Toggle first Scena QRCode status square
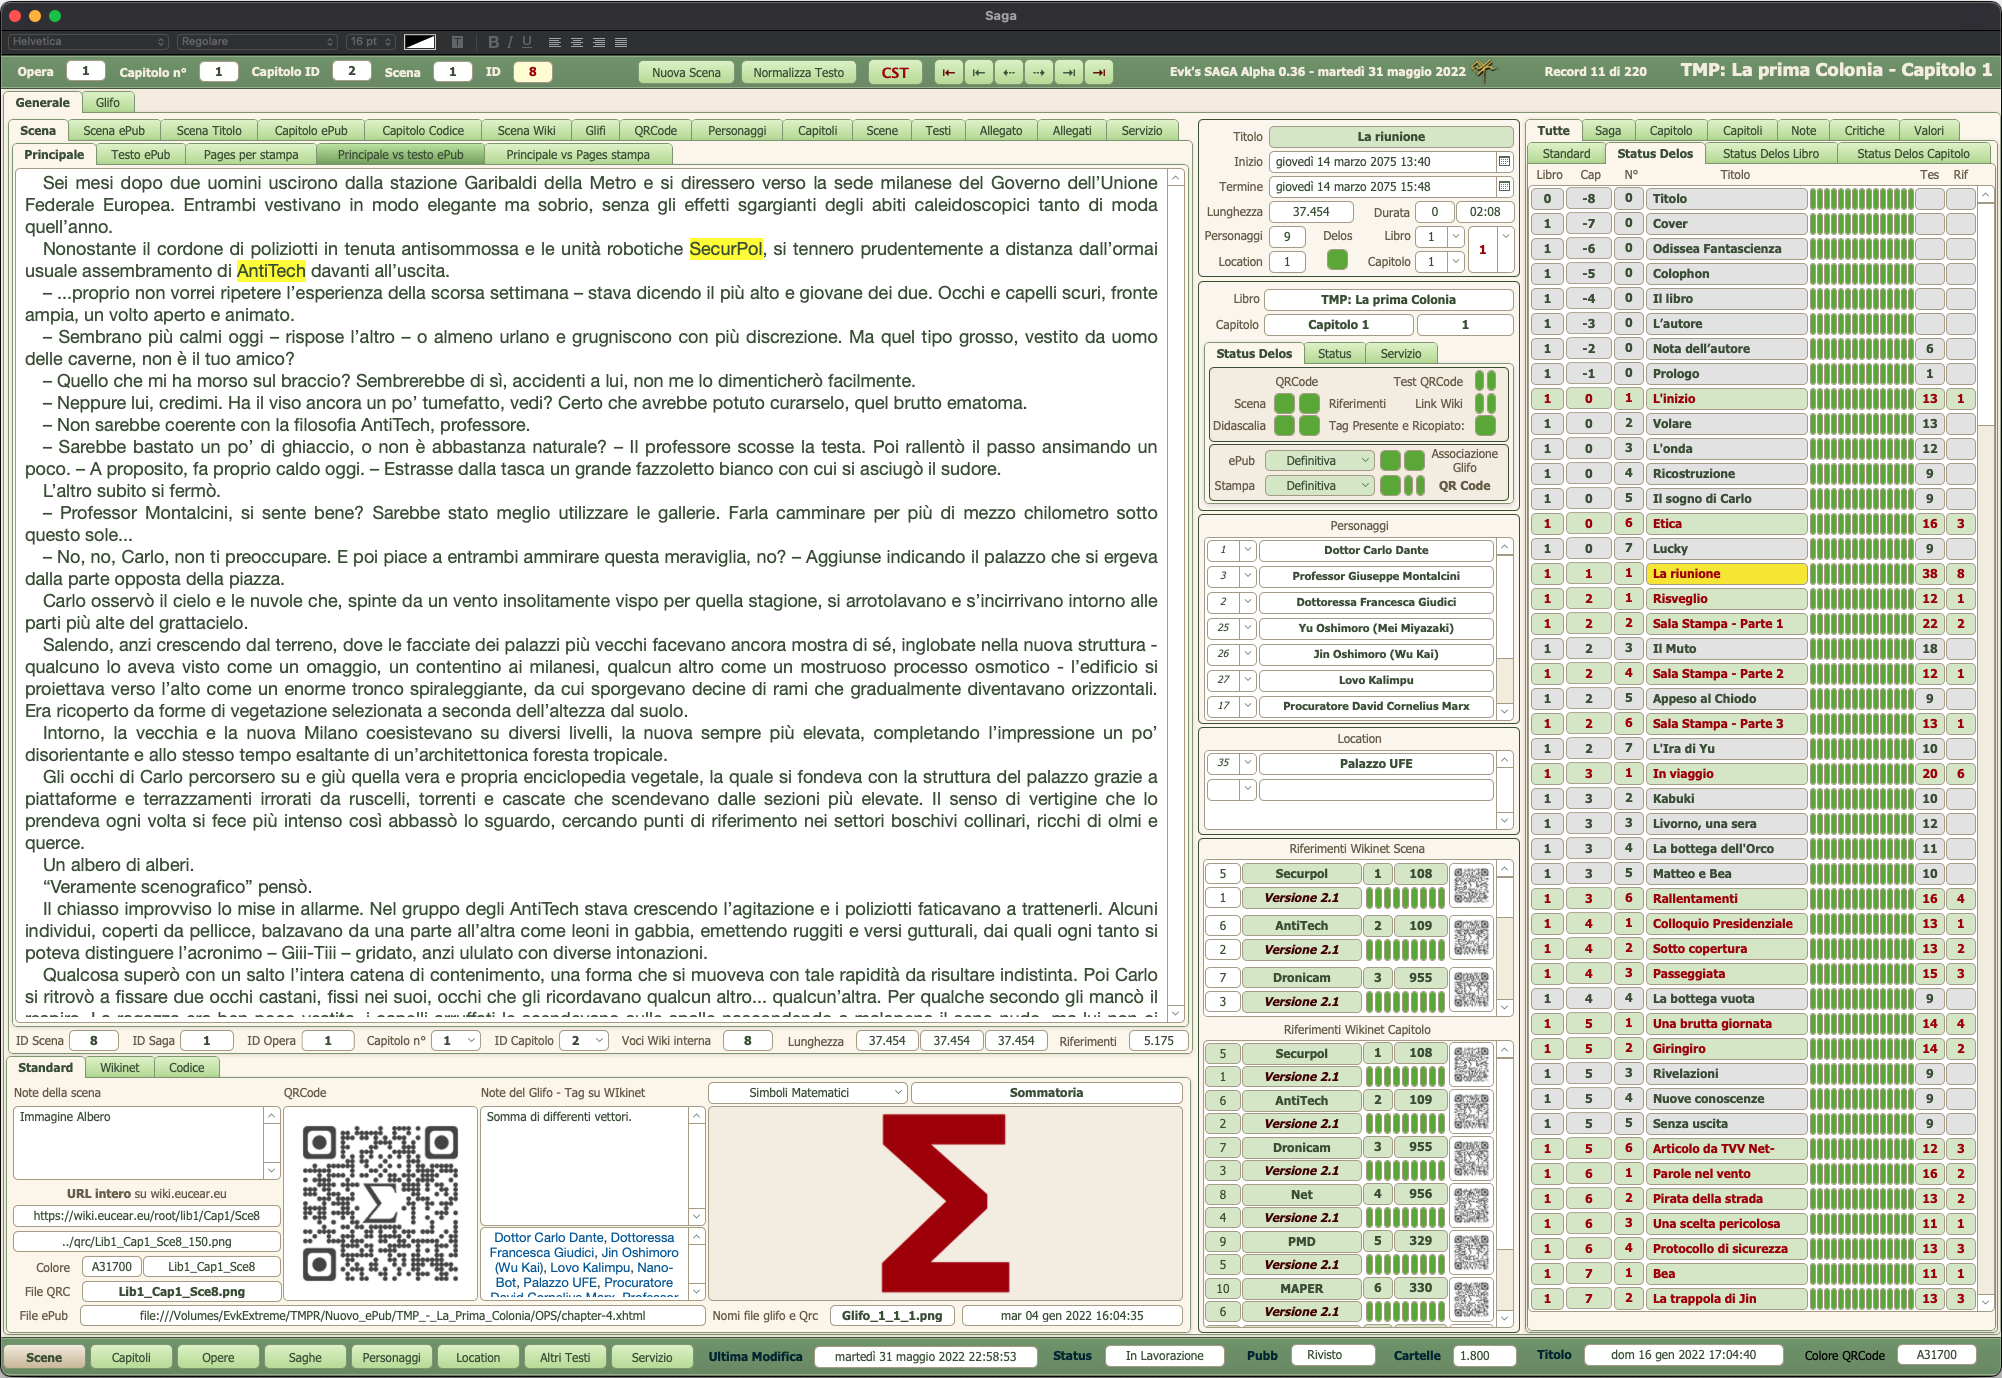The width and height of the screenshot is (2002, 1378). [1284, 404]
